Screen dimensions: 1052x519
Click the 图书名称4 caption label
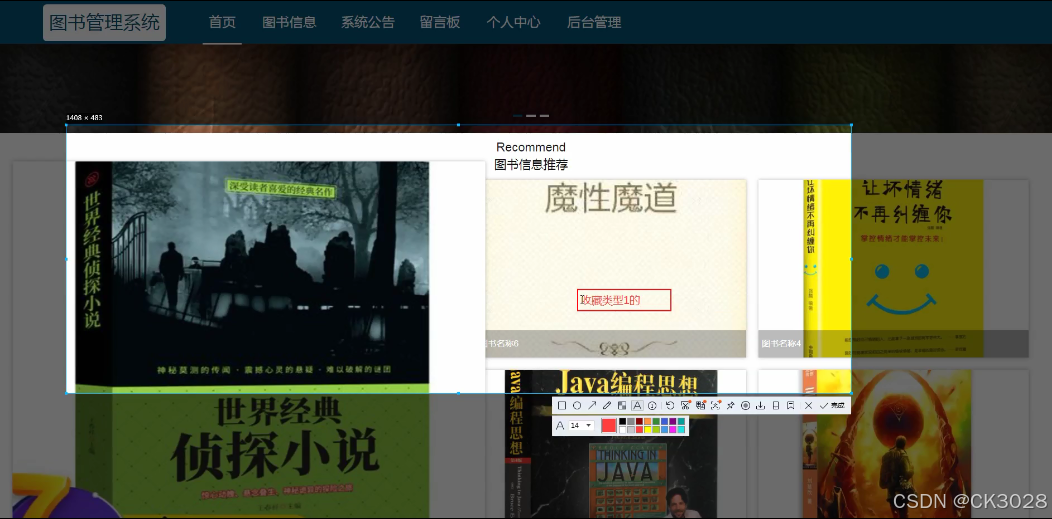(x=781, y=343)
